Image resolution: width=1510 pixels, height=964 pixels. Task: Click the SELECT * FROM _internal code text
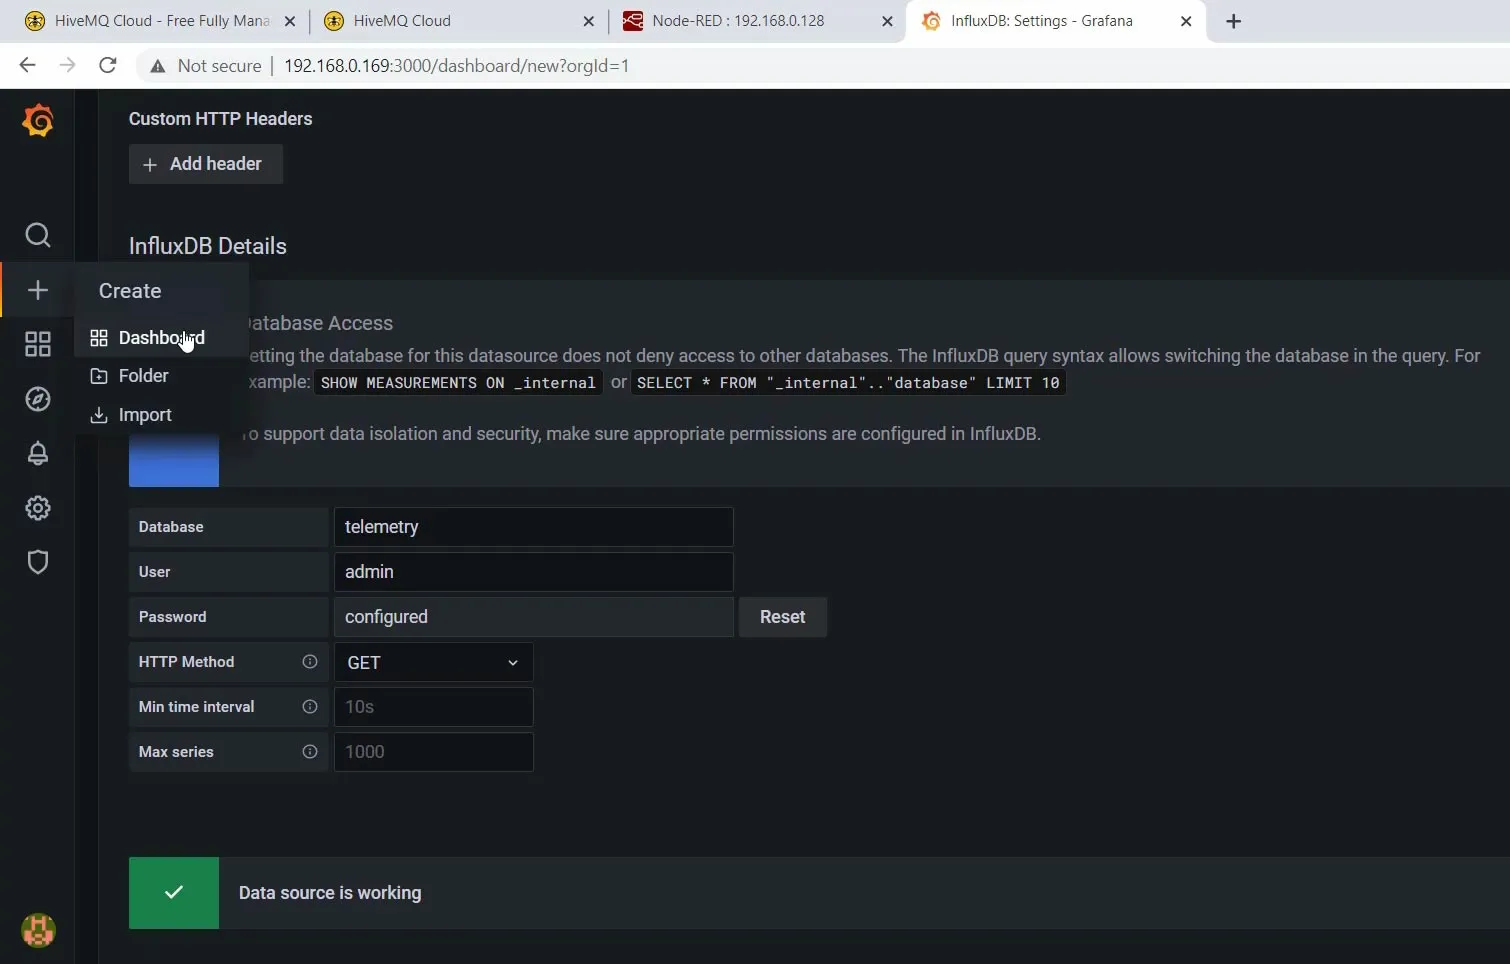[x=848, y=383]
